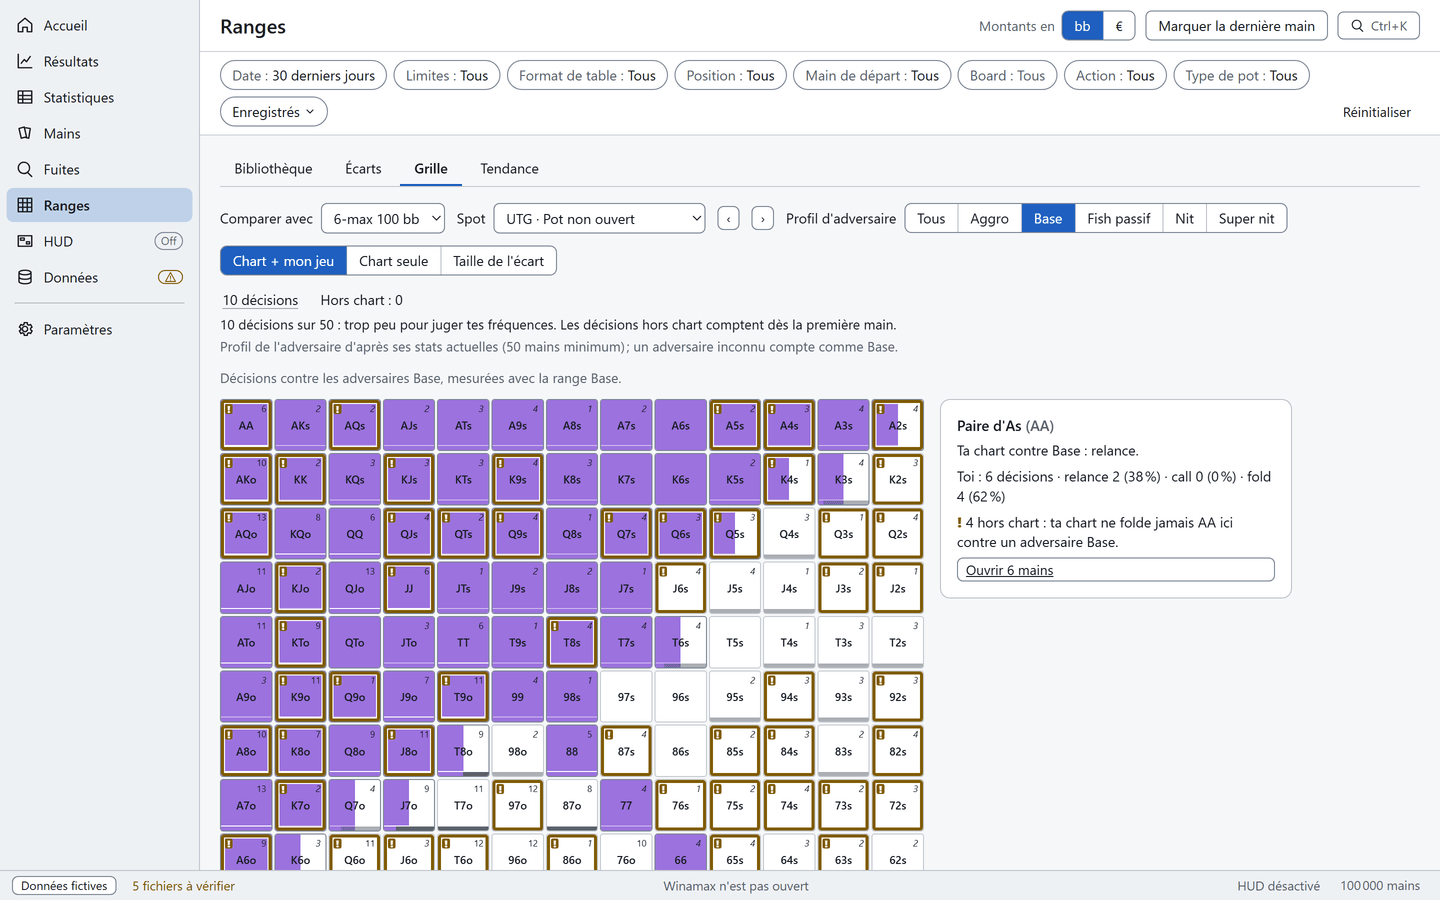Open Paramètres gear icon
Viewport: 1440px width, 900px height.
(x=26, y=329)
